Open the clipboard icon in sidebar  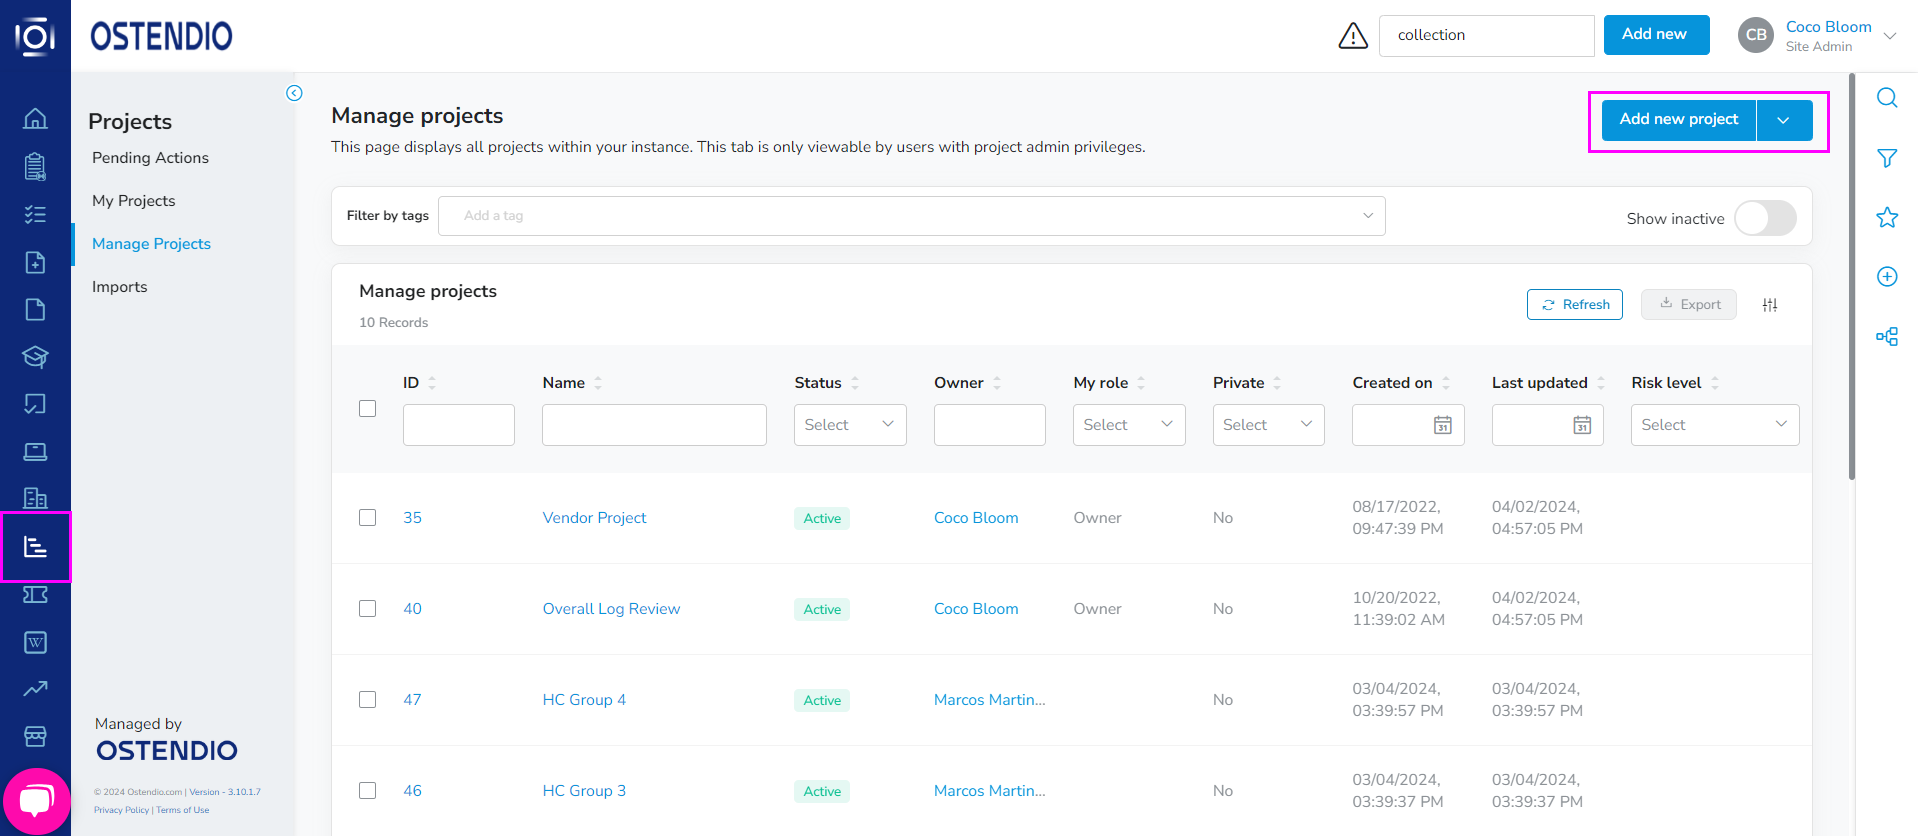point(35,166)
